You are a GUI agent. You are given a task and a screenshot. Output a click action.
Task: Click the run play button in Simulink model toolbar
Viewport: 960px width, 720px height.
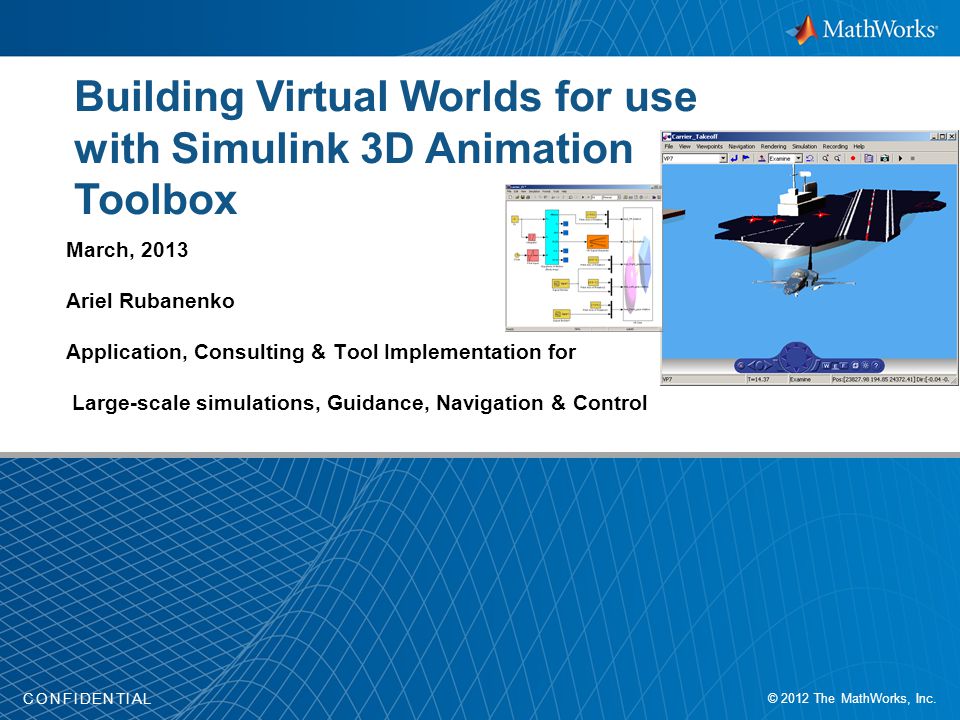tap(583, 197)
